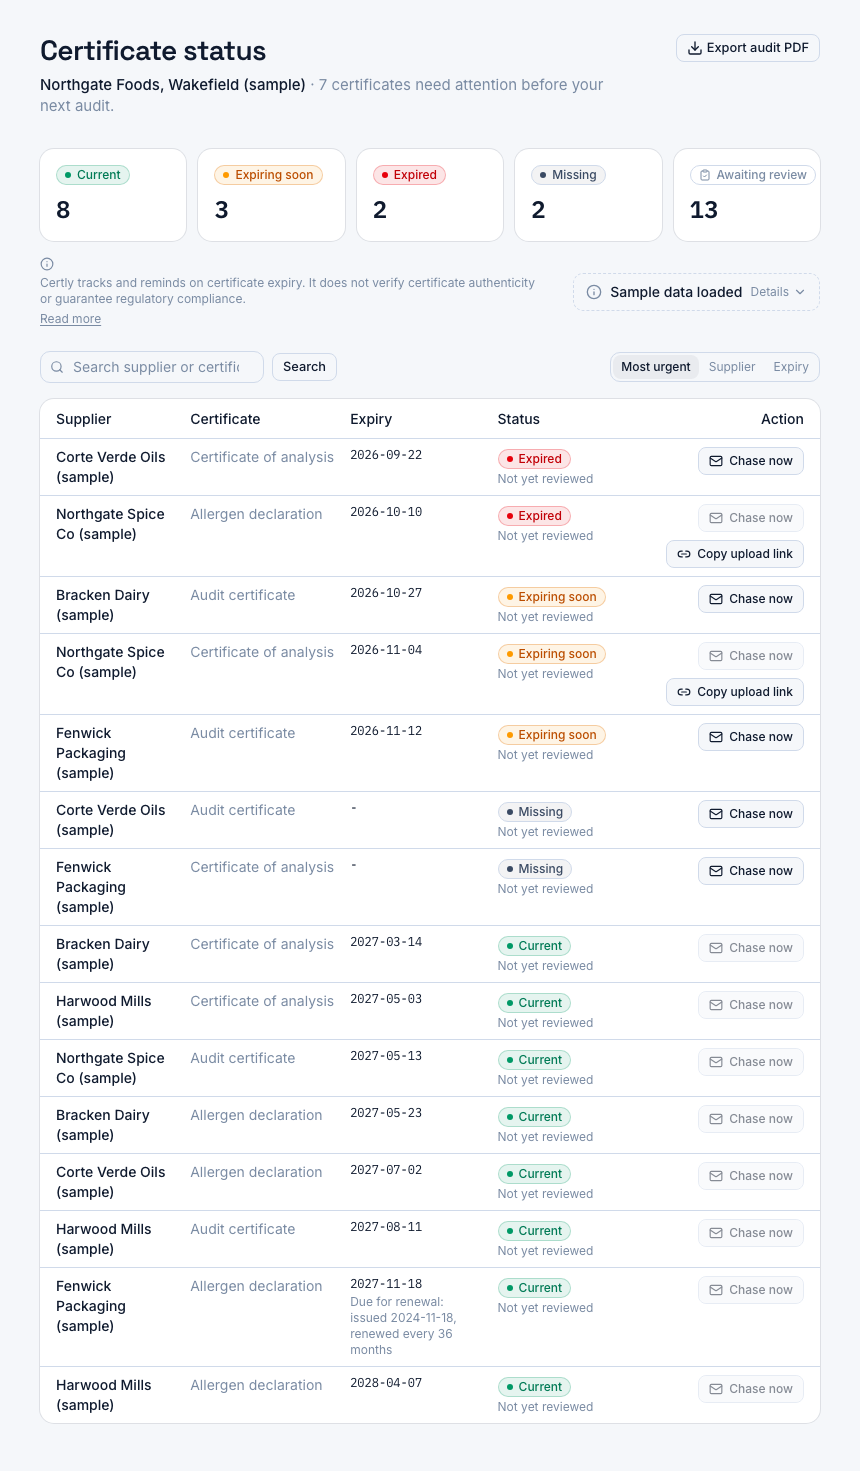Screen dimensions: 860x1471
Task: Focus the supplier or certificate search field
Action: pos(152,367)
